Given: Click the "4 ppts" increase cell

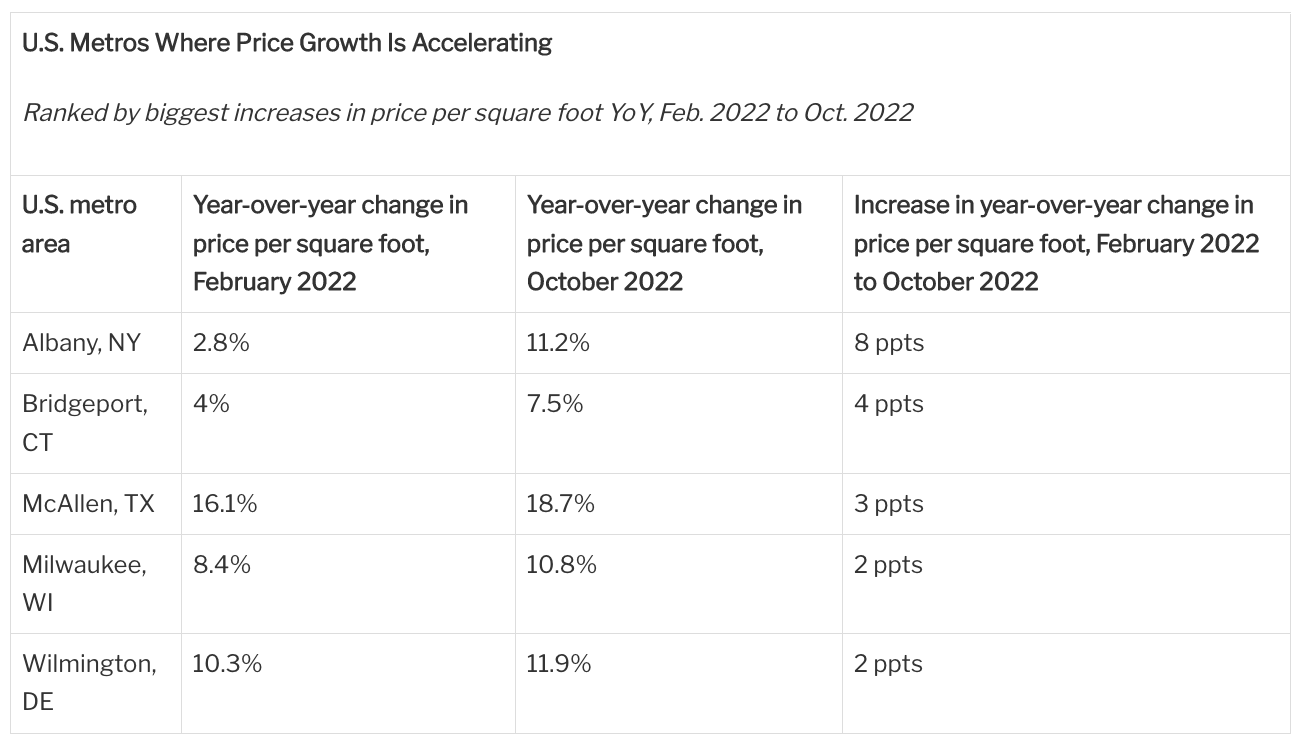Looking at the screenshot, I should [889, 404].
